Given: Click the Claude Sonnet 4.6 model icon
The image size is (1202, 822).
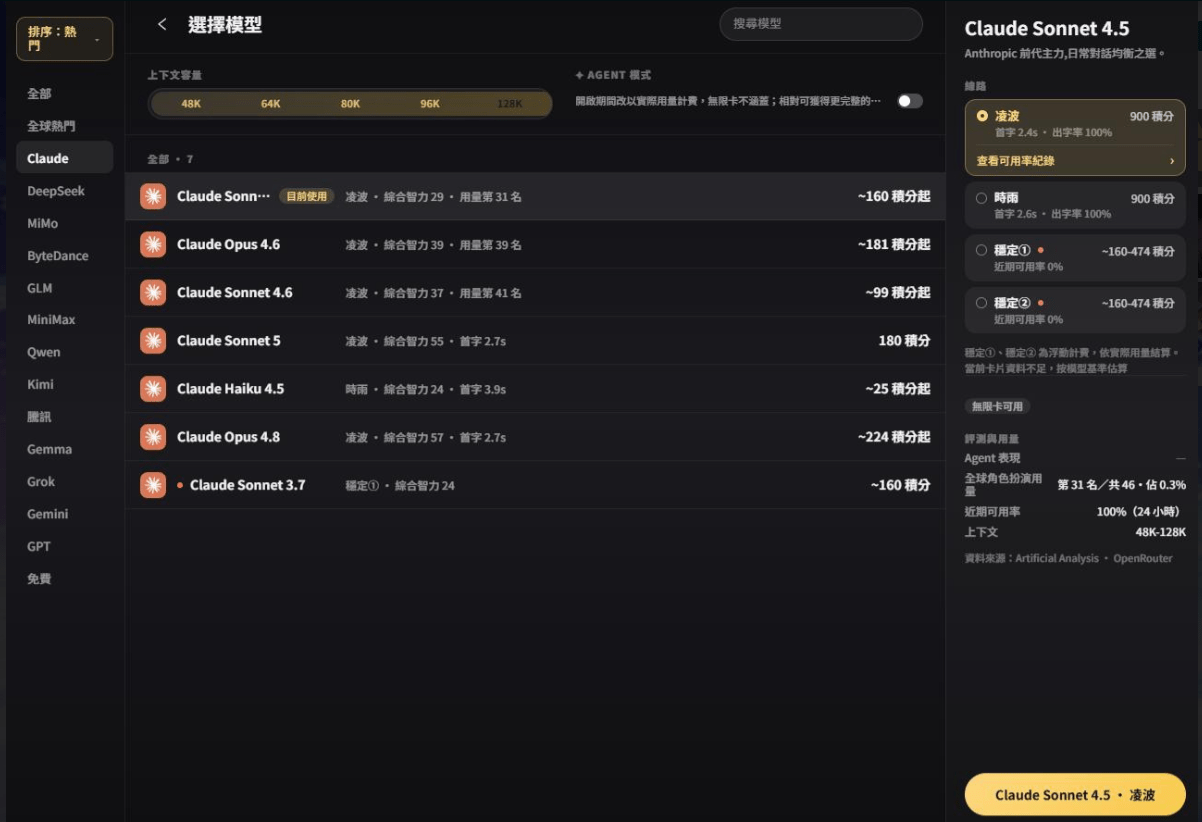Looking at the screenshot, I should pos(153,292).
